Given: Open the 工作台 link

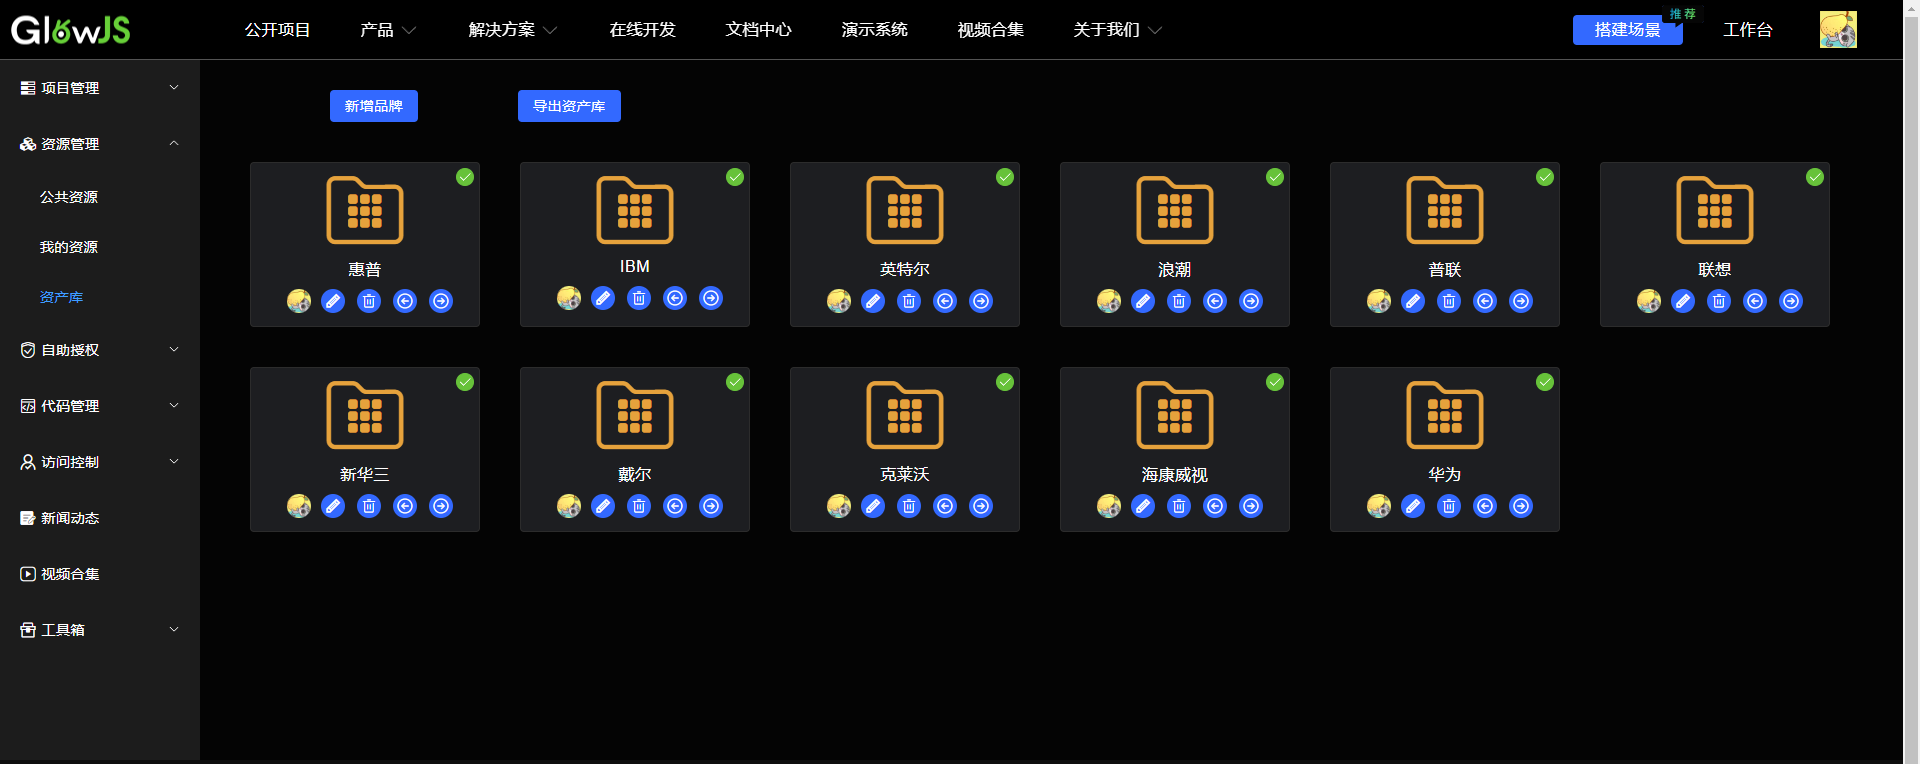Looking at the screenshot, I should click(x=1748, y=30).
